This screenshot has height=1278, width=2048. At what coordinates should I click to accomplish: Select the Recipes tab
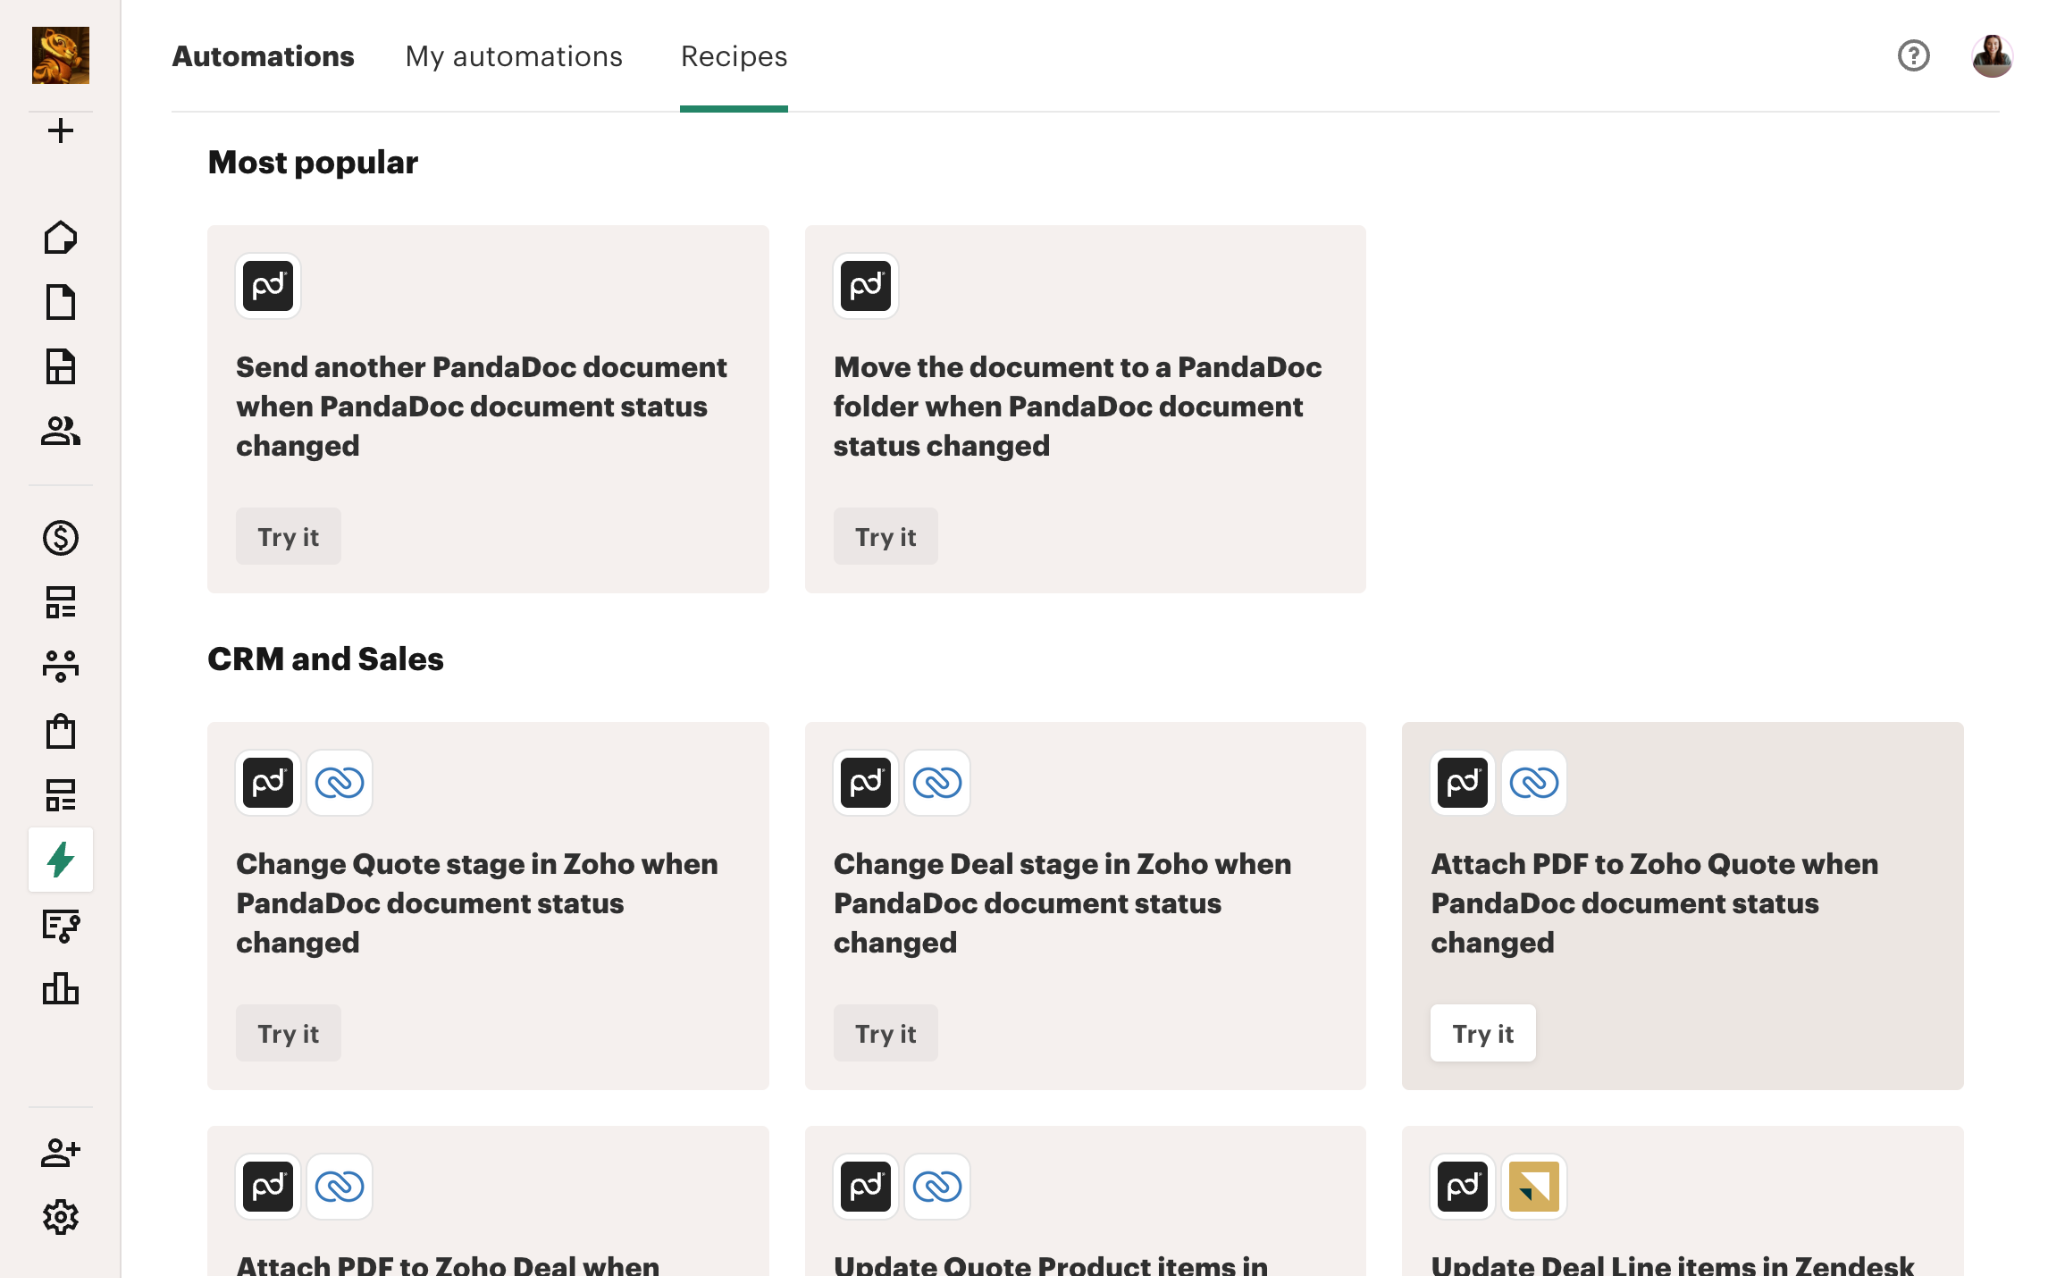click(x=734, y=56)
